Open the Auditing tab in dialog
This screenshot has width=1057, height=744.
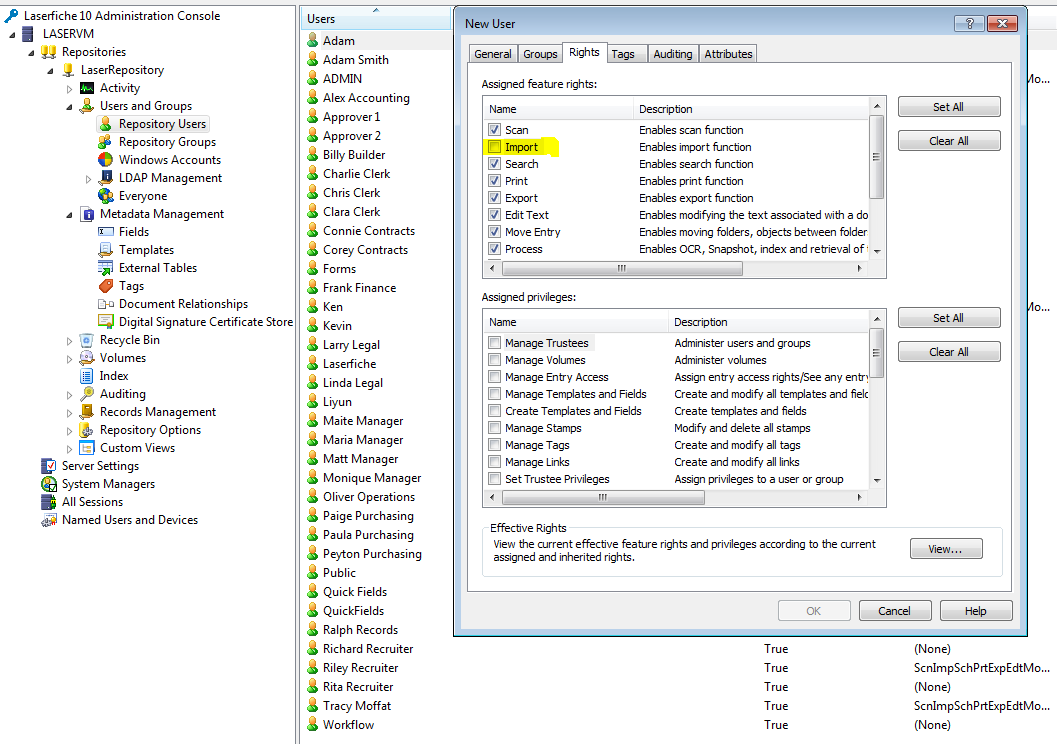[x=673, y=54]
